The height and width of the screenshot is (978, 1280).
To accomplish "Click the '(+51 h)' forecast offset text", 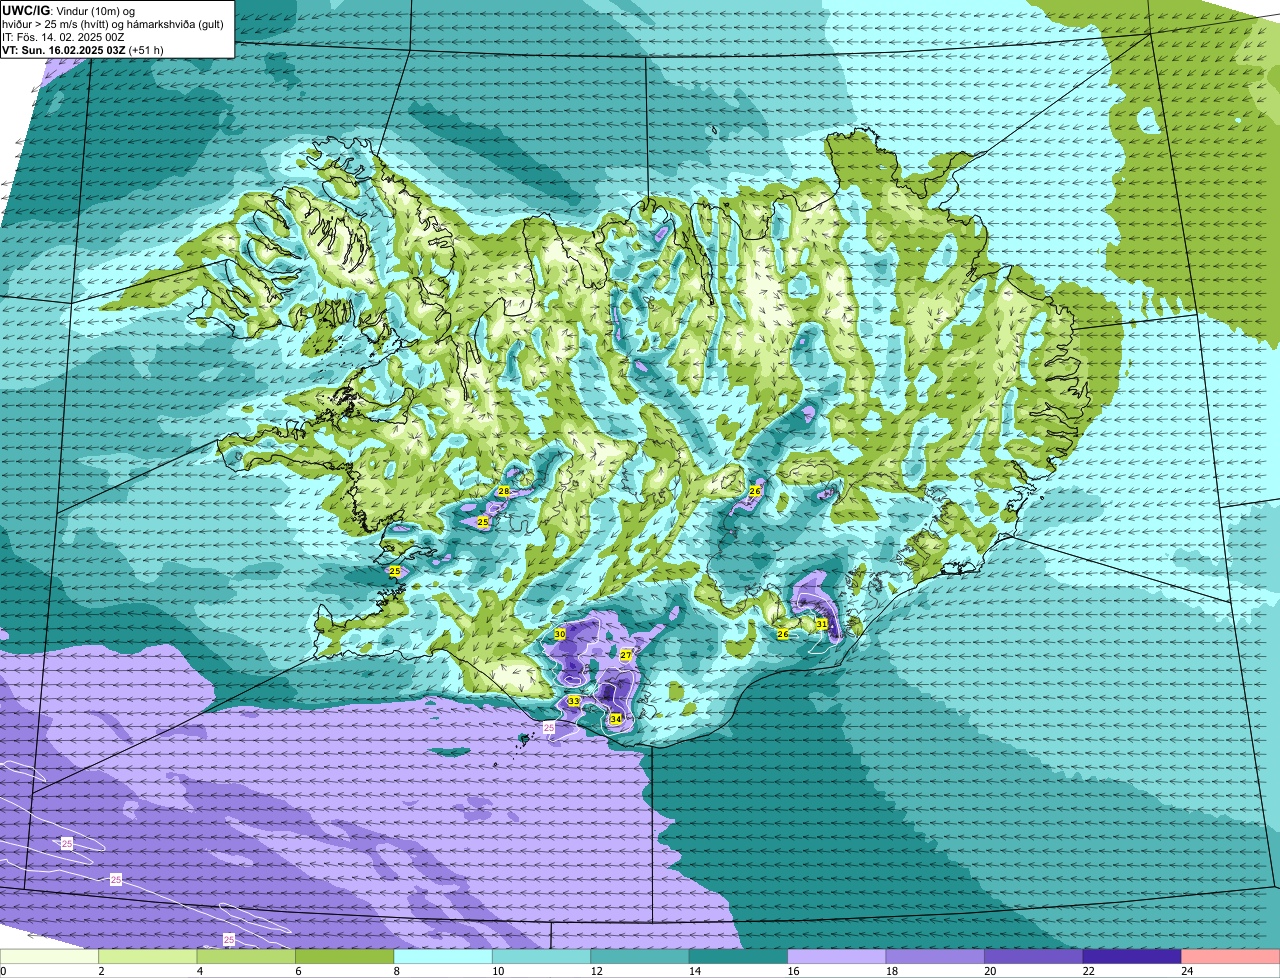I will click(x=146, y=50).
